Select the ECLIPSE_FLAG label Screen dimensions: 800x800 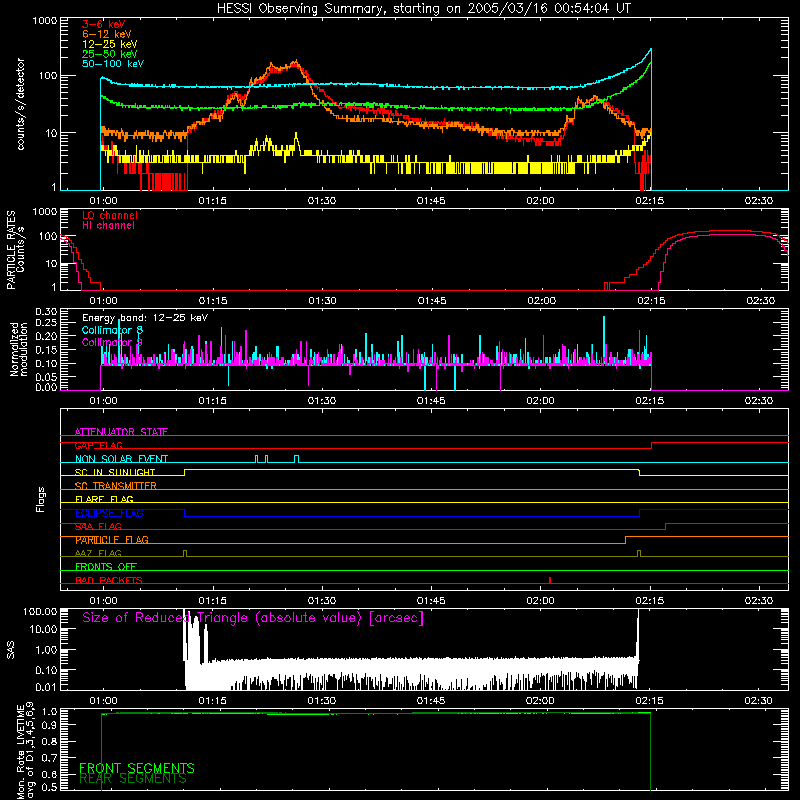tap(109, 513)
